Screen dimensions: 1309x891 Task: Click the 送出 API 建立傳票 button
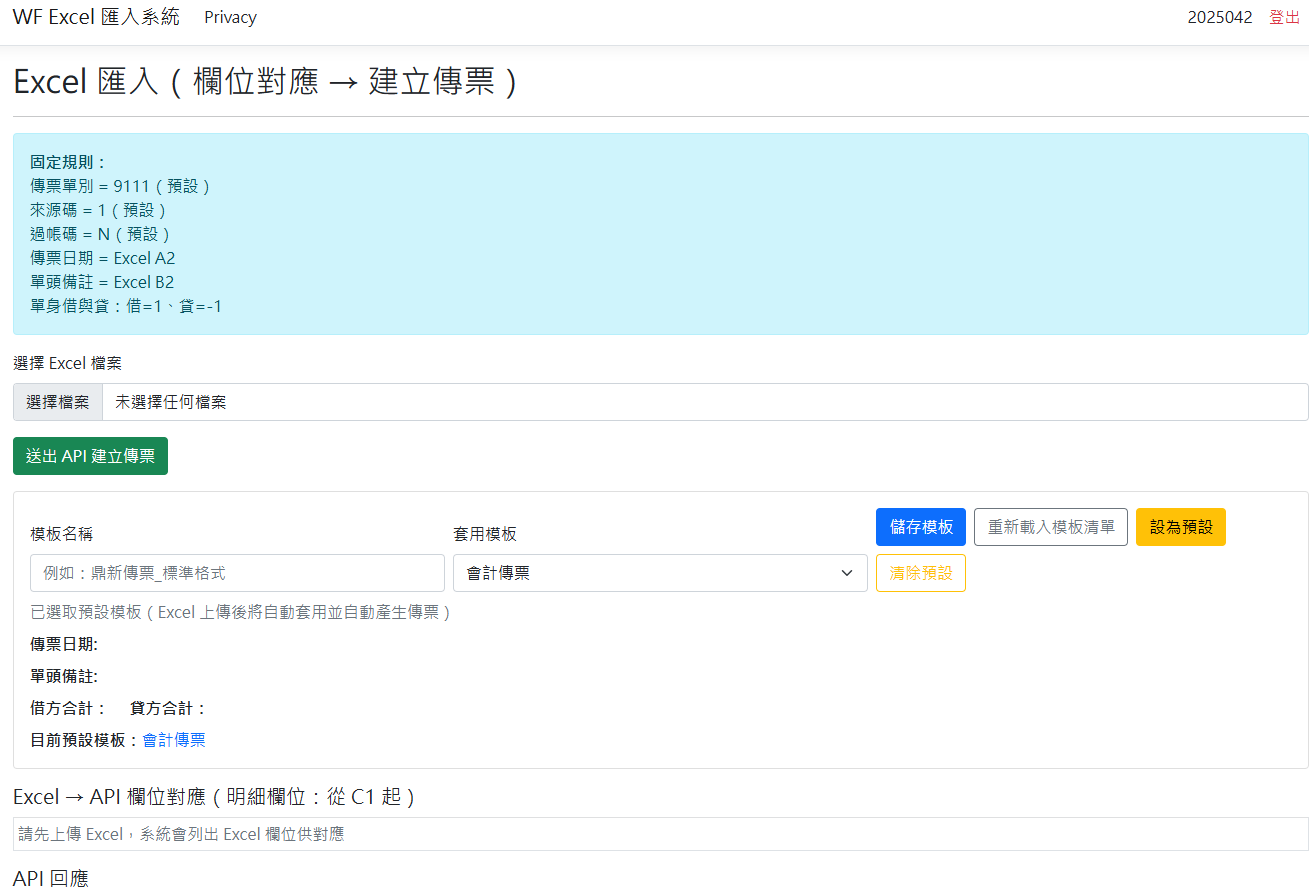(x=90, y=455)
